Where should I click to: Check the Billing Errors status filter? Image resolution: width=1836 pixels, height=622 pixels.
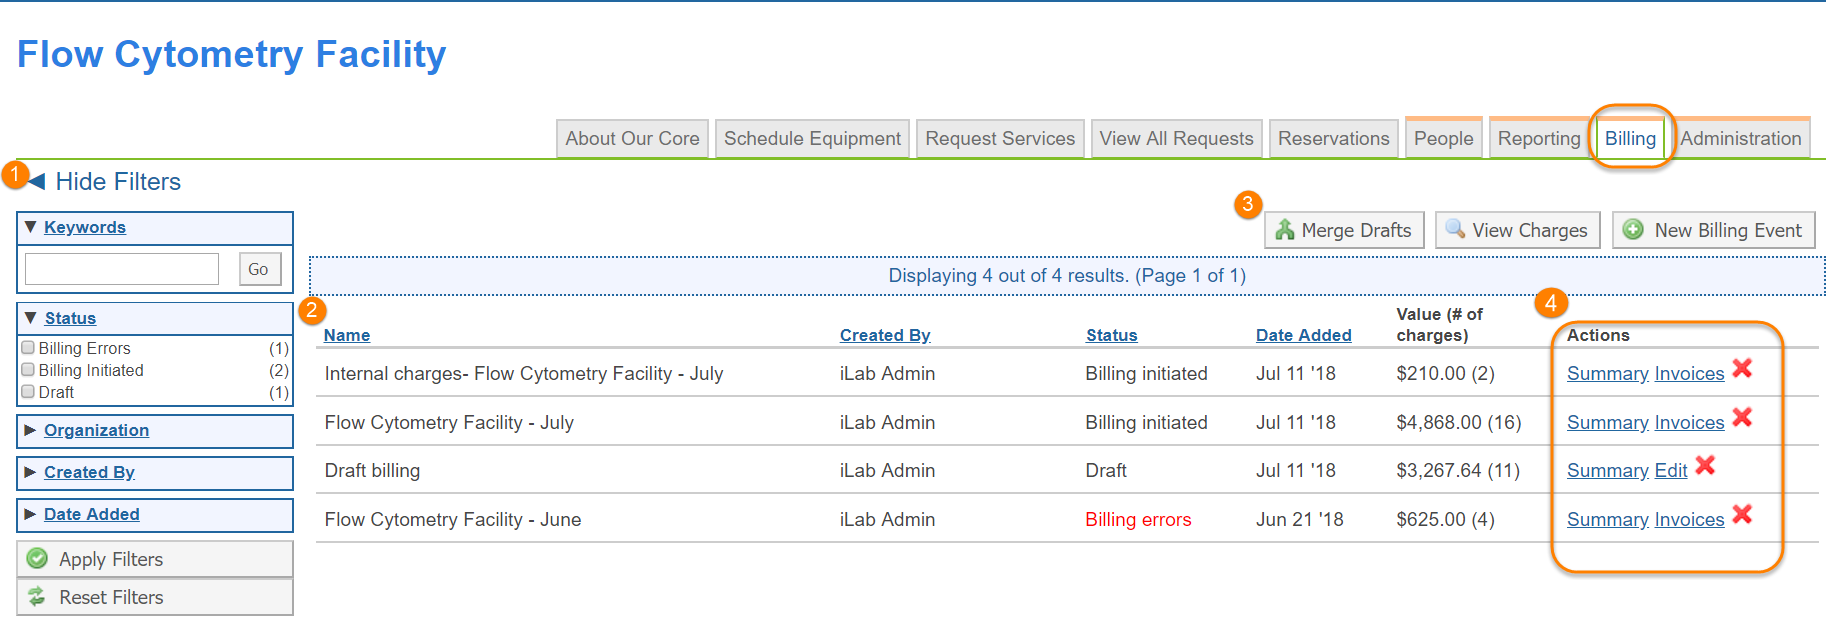pos(28,348)
